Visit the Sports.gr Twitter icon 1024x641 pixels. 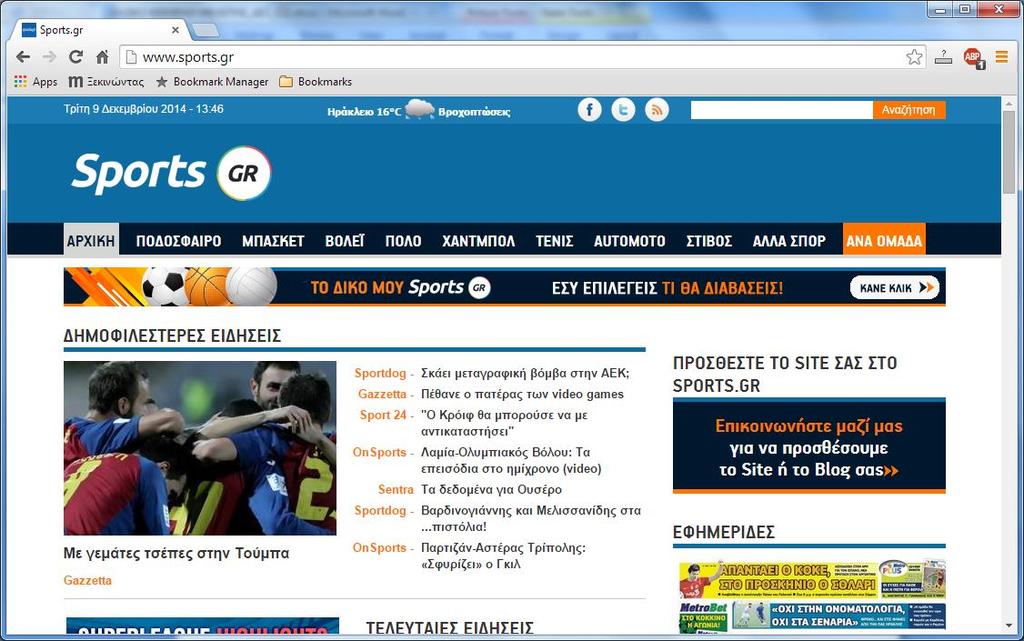point(623,110)
